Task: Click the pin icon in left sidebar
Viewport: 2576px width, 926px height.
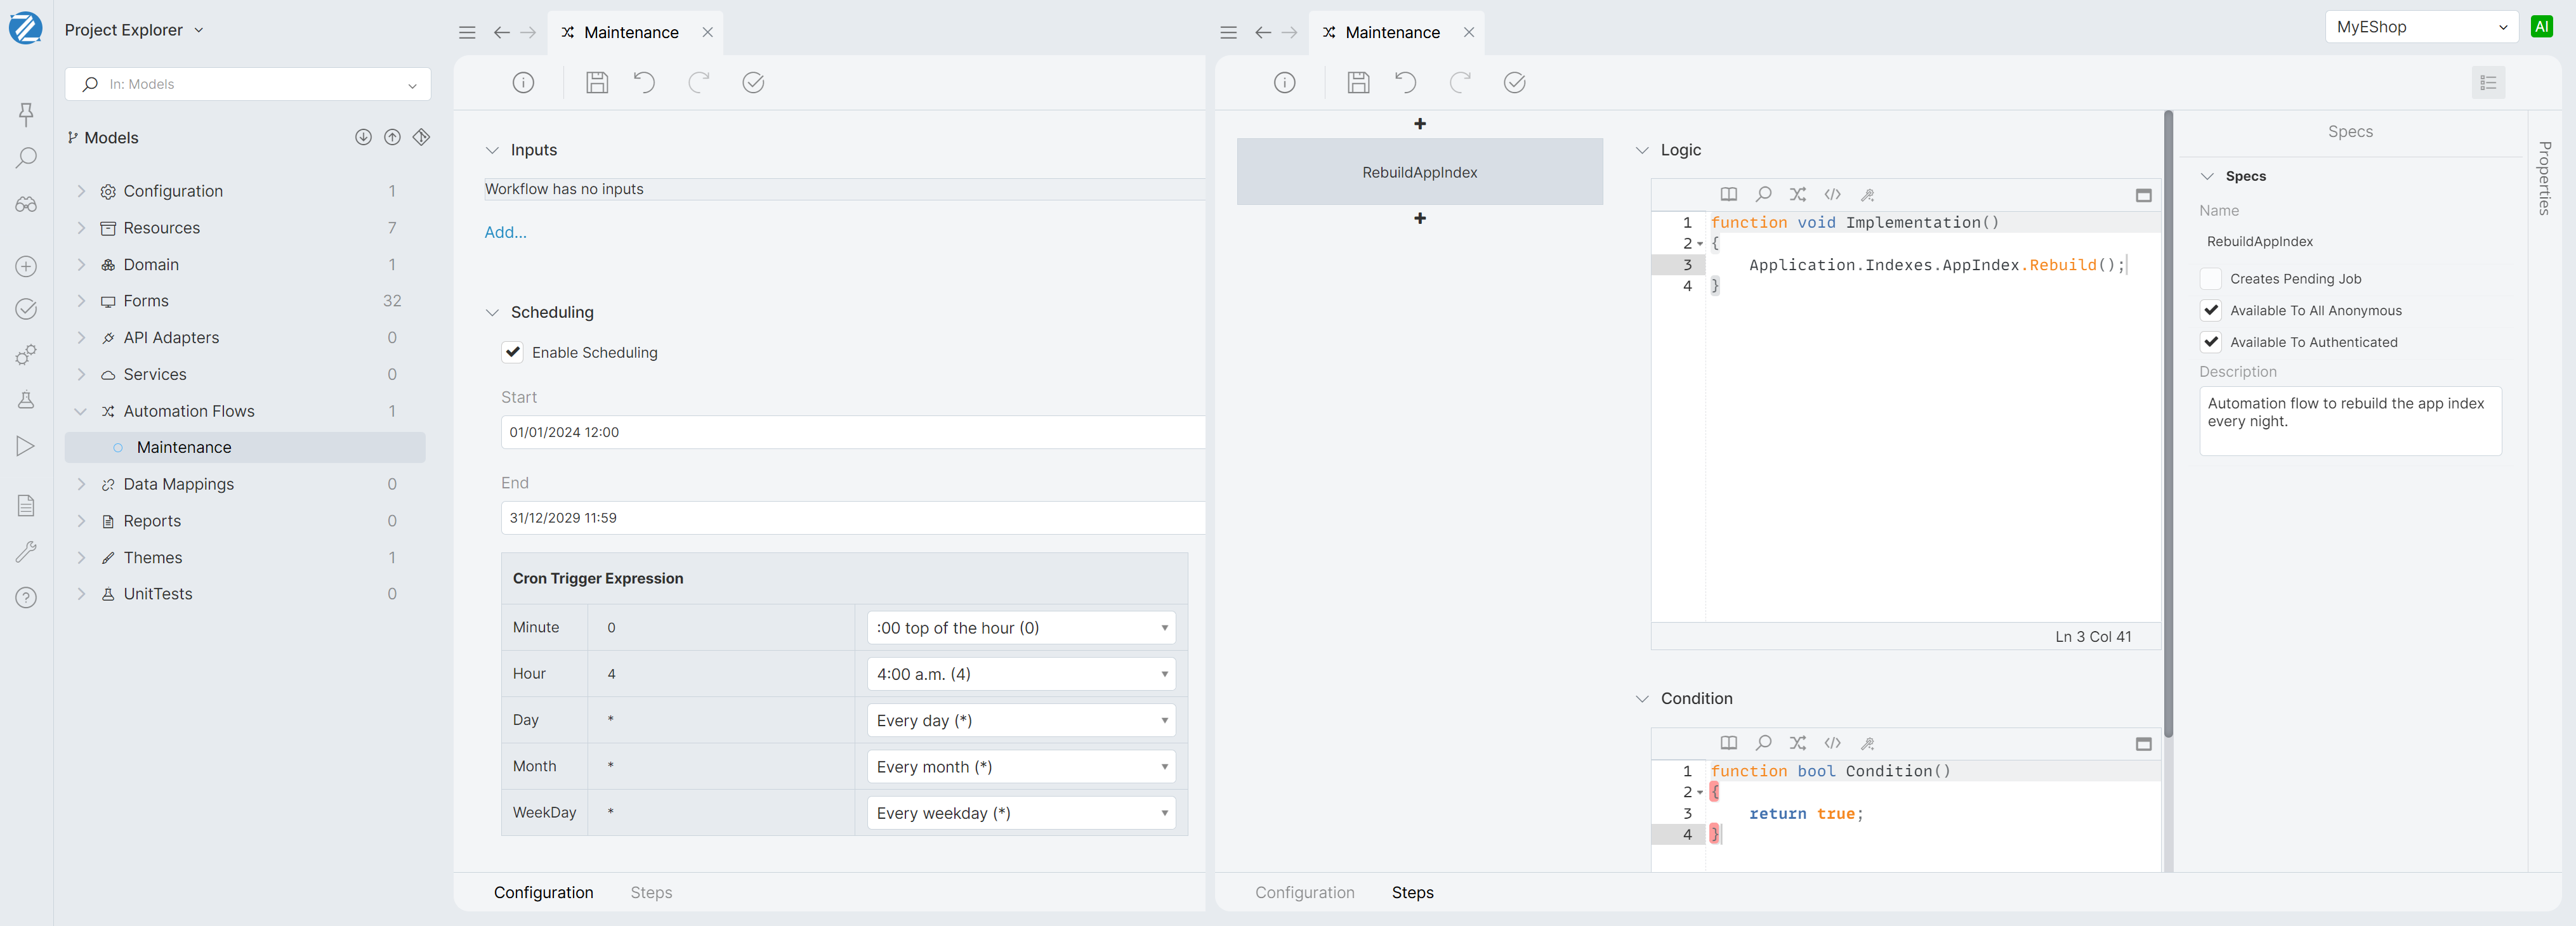Action: [26, 114]
